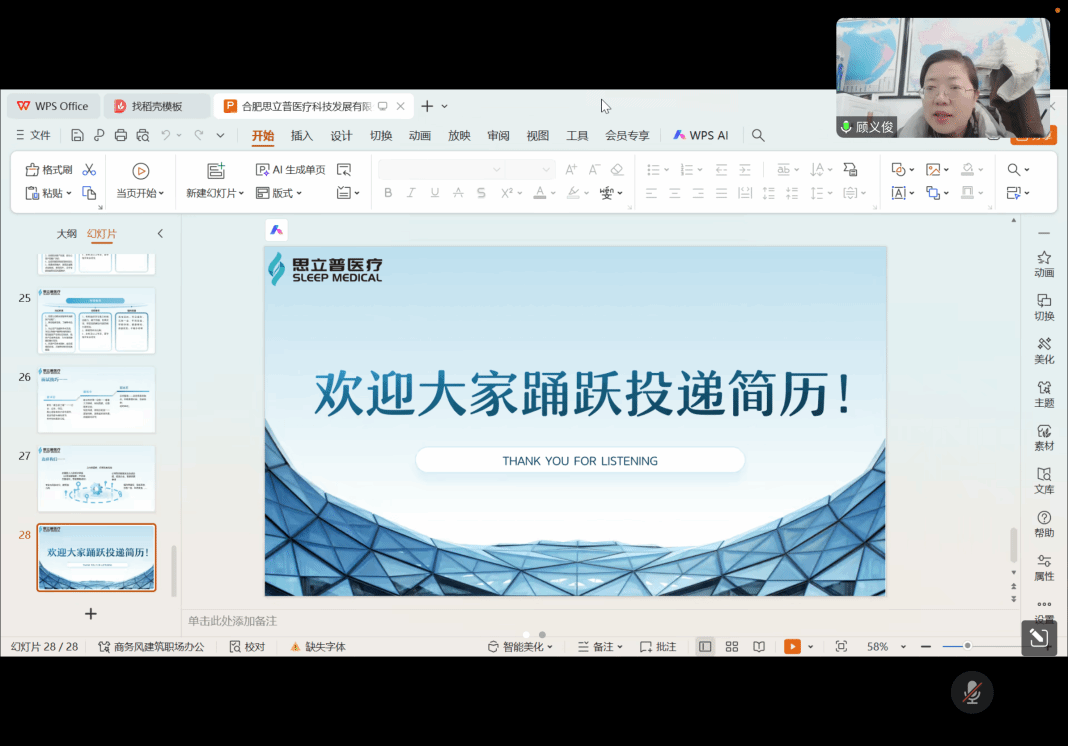Screen dimensions: 1068x746
Task: Open the 动画 animation side panel
Action: (x=1044, y=264)
